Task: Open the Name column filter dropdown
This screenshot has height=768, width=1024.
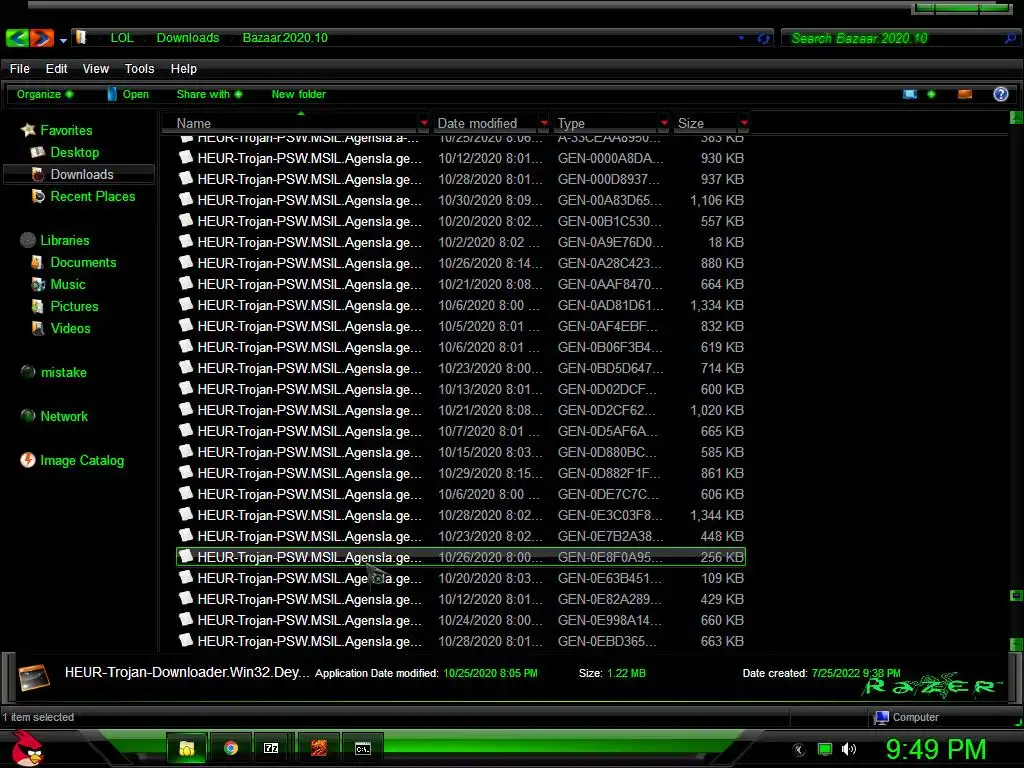Action: (x=424, y=123)
